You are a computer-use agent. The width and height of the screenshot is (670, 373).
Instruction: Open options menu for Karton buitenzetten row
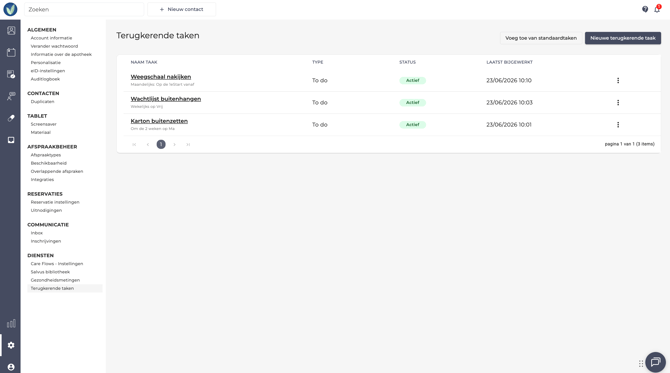coord(618,125)
